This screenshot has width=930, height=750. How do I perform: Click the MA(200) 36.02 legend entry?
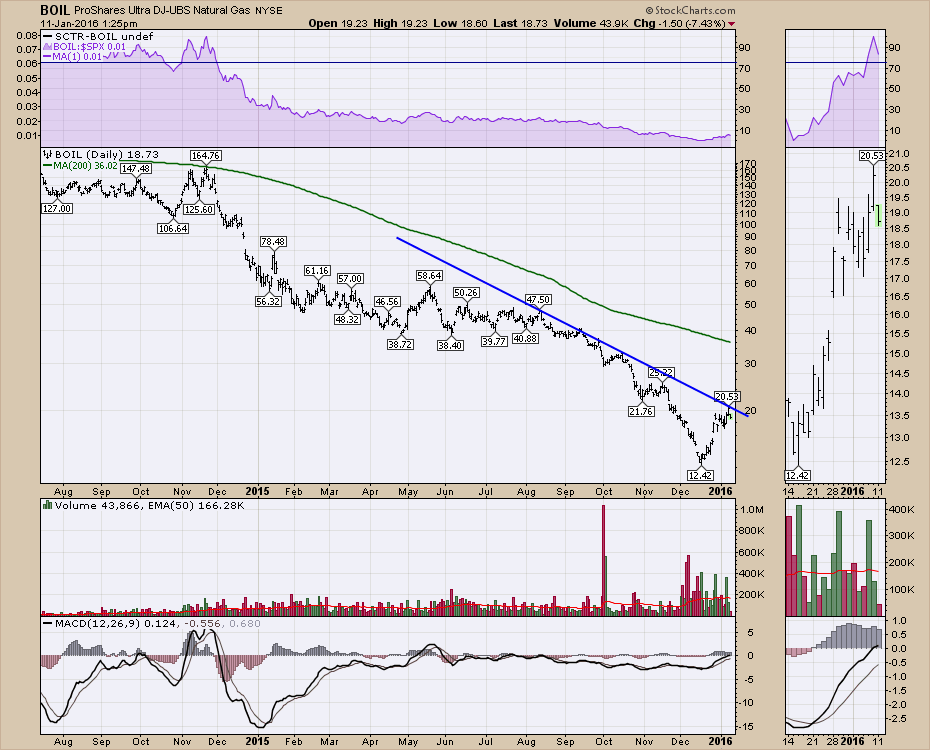[x=80, y=165]
